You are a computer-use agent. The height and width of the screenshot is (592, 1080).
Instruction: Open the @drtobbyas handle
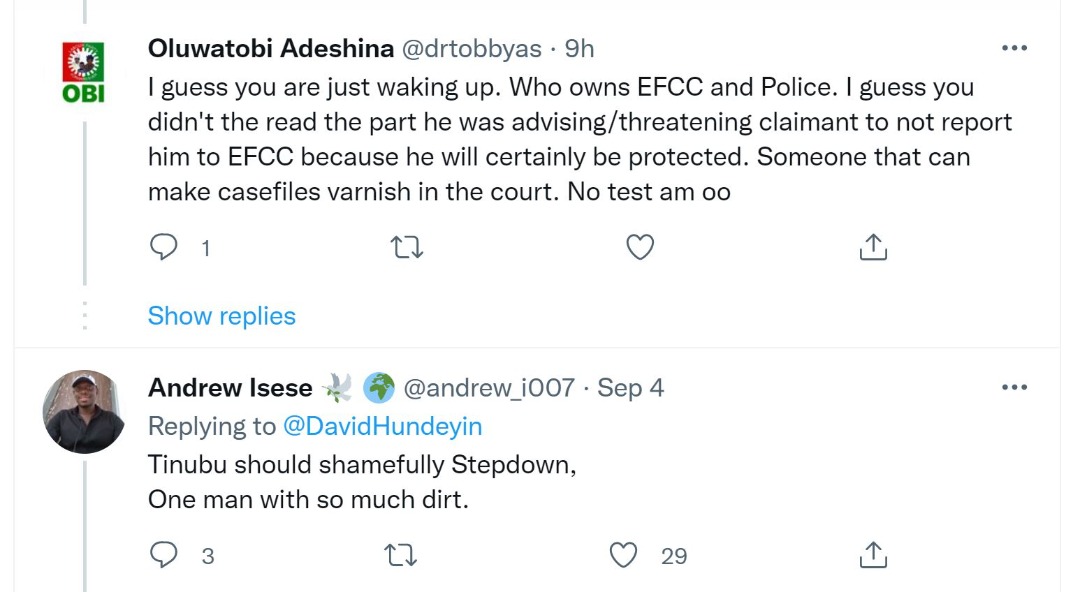(471, 48)
